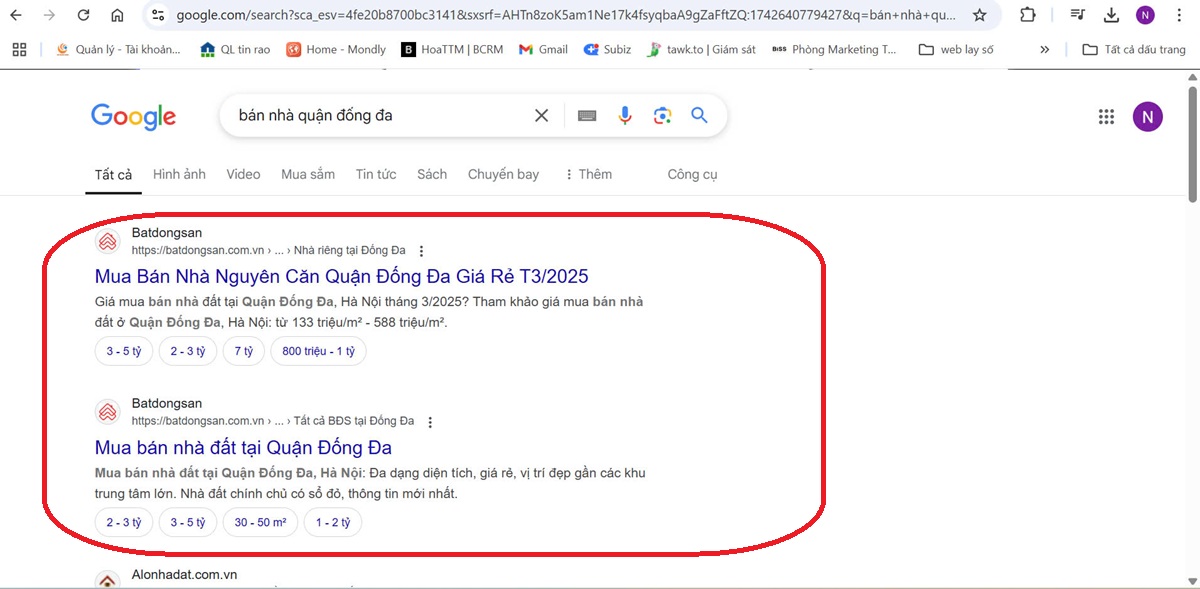Viewport: 1200px width, 589px height.
Task: Open Mua bán nhà đất tại Quận Đống Đa link
Action: pos(243,447)
